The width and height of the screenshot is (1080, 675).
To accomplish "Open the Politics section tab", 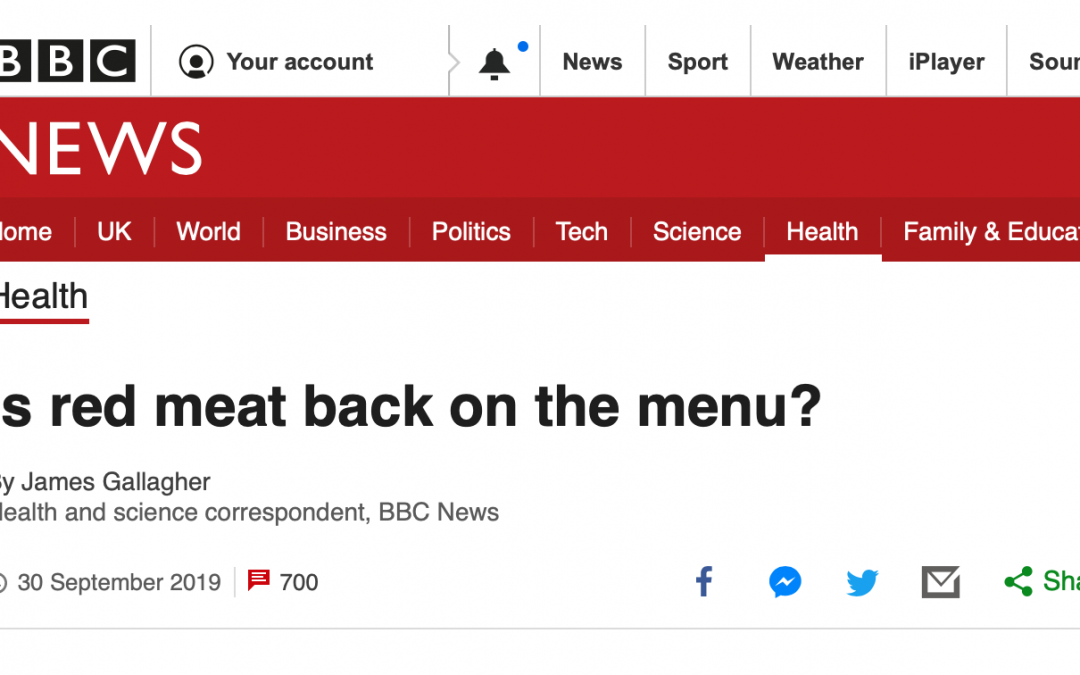I will pos(471,232).
